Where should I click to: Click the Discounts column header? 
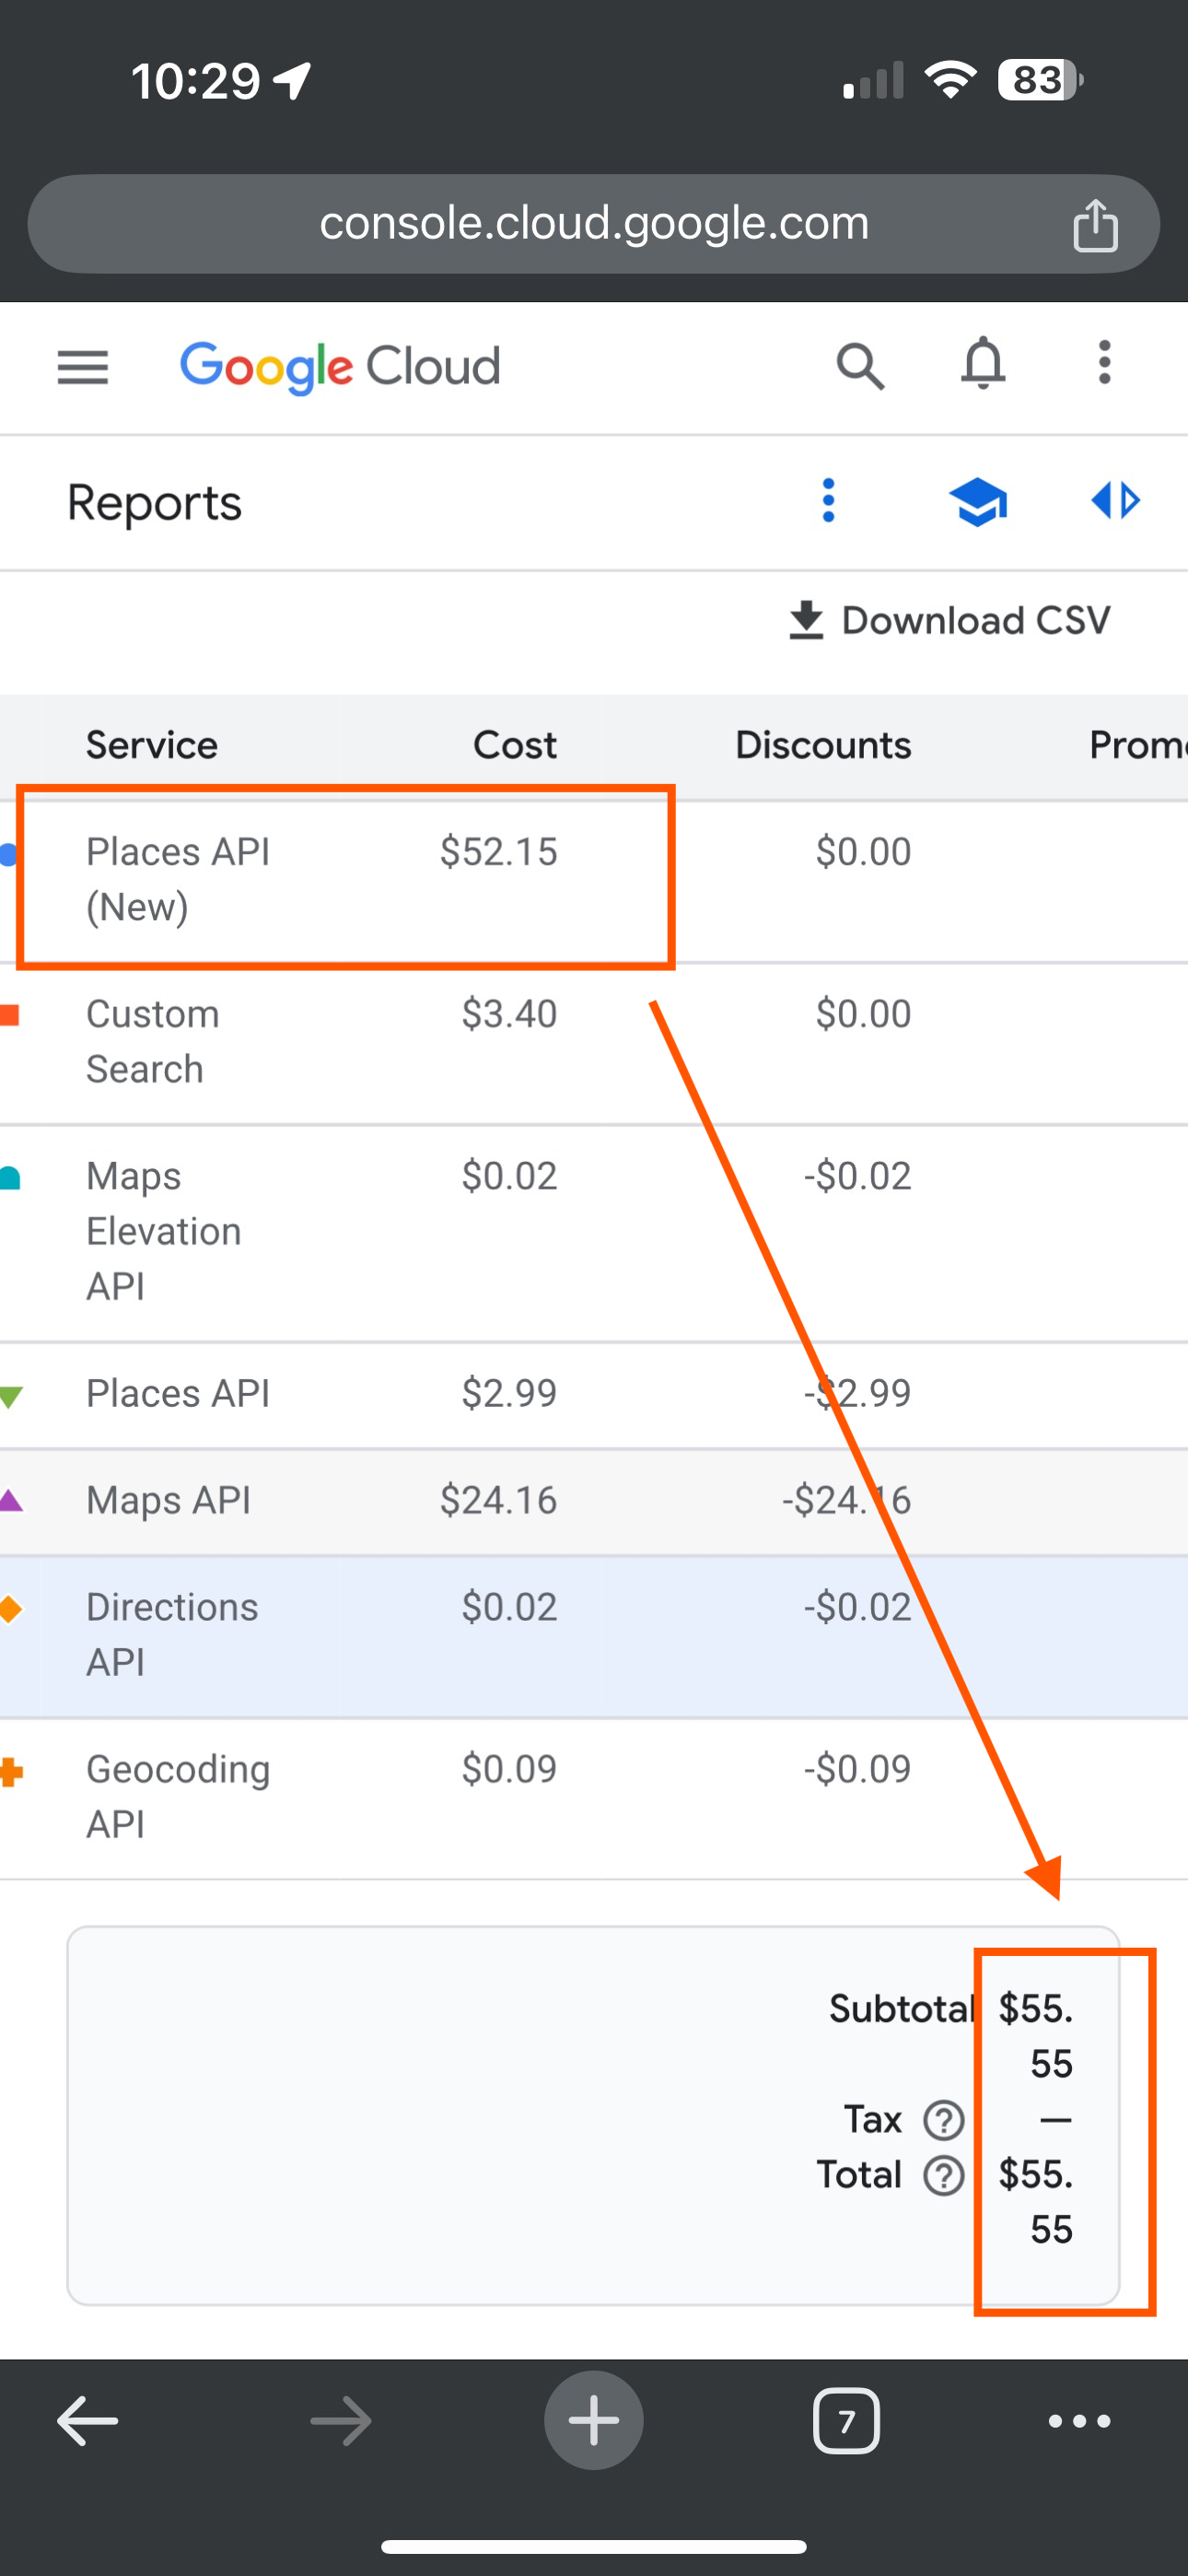coord(823,745)
